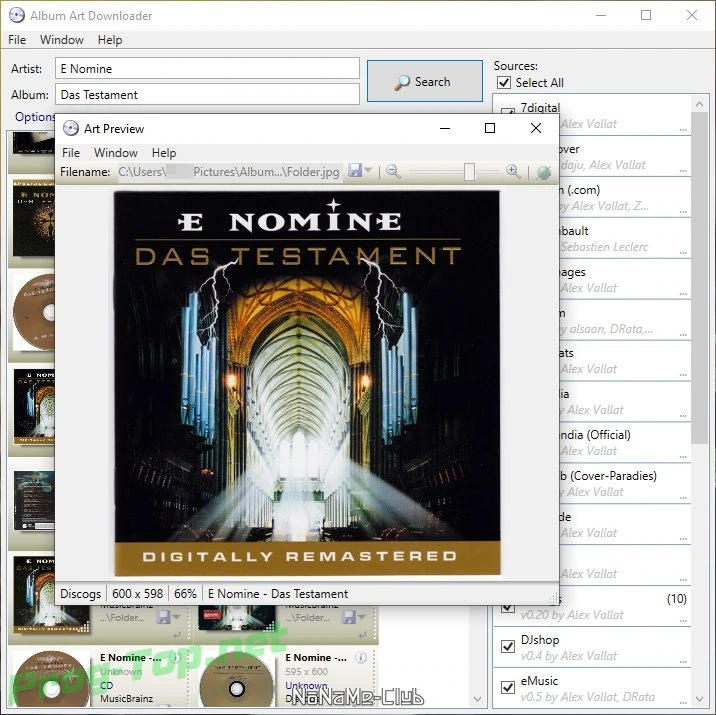Expand the eMusic source options ellipsis
This screenshot has width=716, height=715.
[683, 702]
